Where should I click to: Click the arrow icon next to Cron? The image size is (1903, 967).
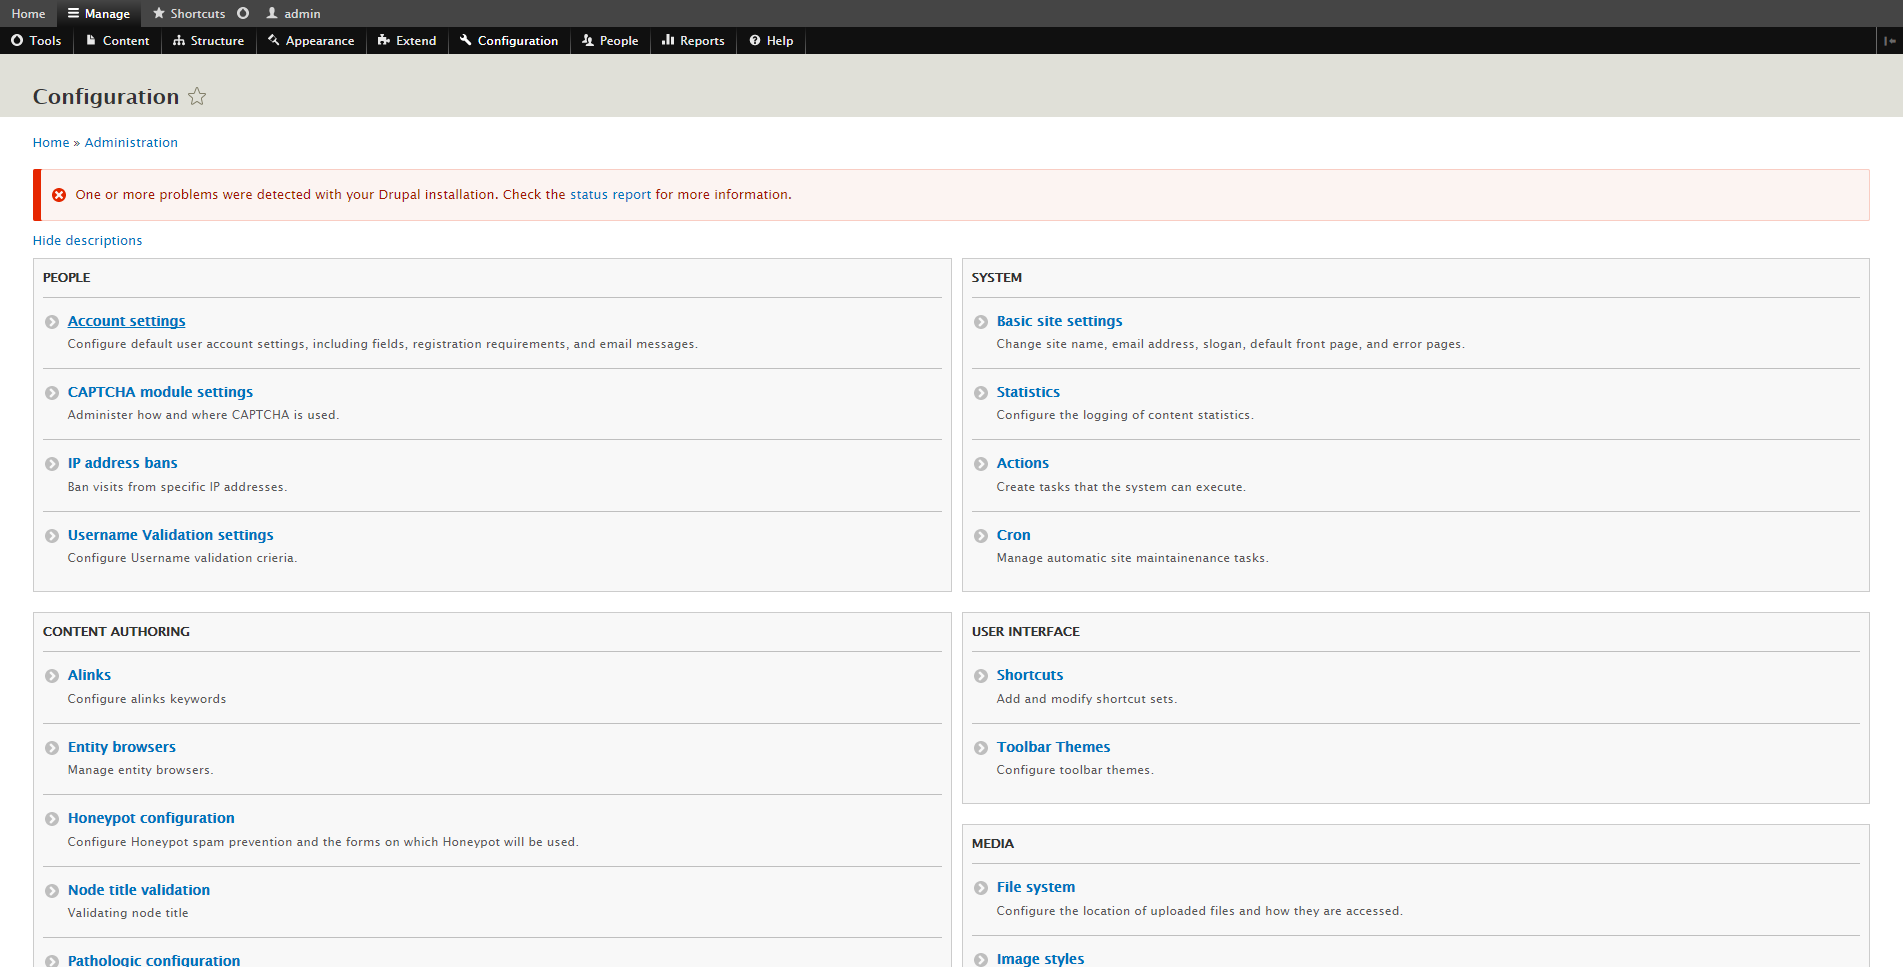point(981,536)
